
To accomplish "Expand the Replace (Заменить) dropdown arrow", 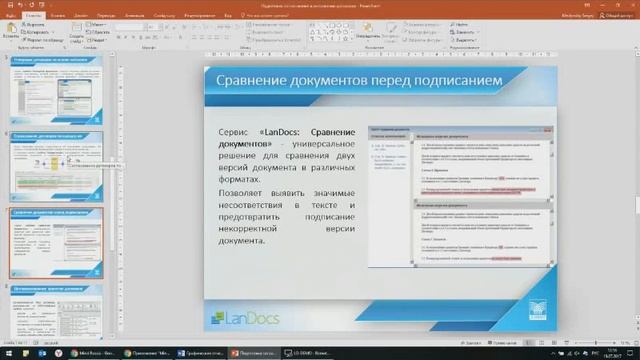I will [478, 32].
